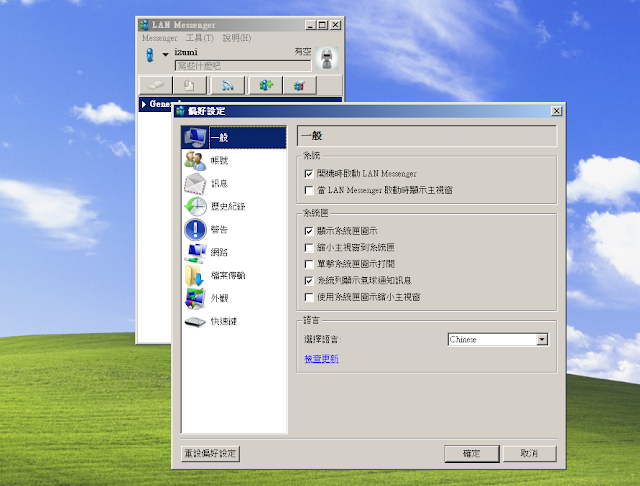Viewport: 640px width, 486px height.
Task: Open the 警告 (Alerts) exclamation icon
Action: click(x=195, y=229)
